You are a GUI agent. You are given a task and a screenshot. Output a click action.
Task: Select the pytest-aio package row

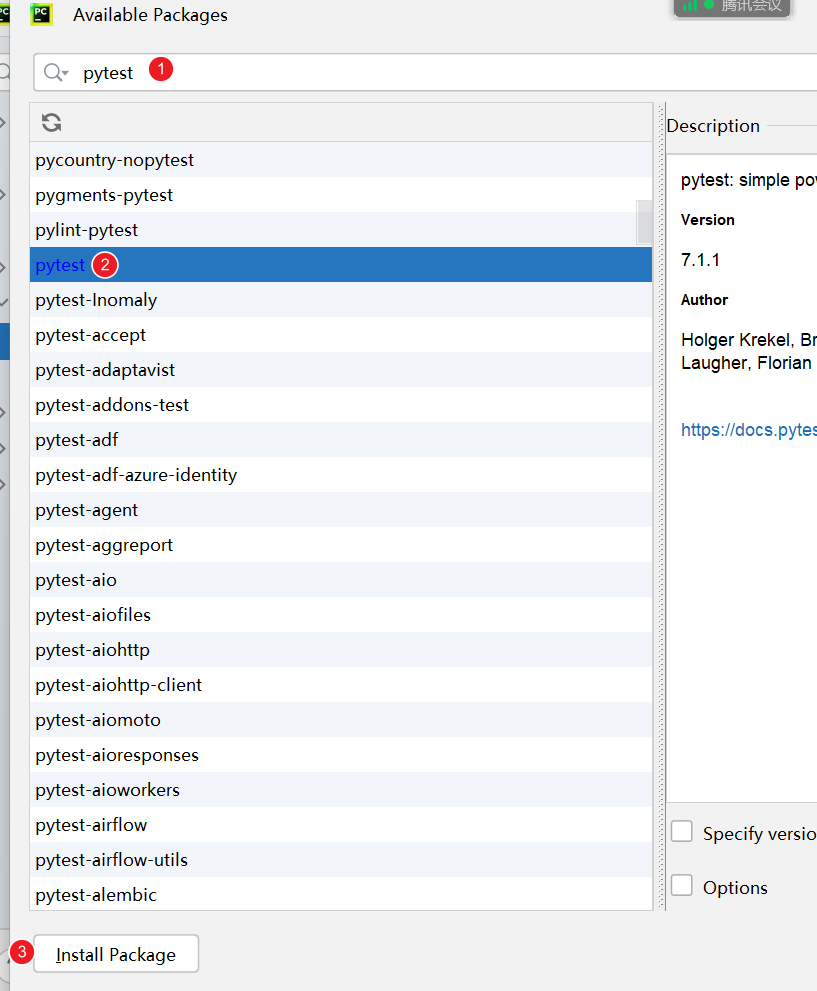click(341, 580)
